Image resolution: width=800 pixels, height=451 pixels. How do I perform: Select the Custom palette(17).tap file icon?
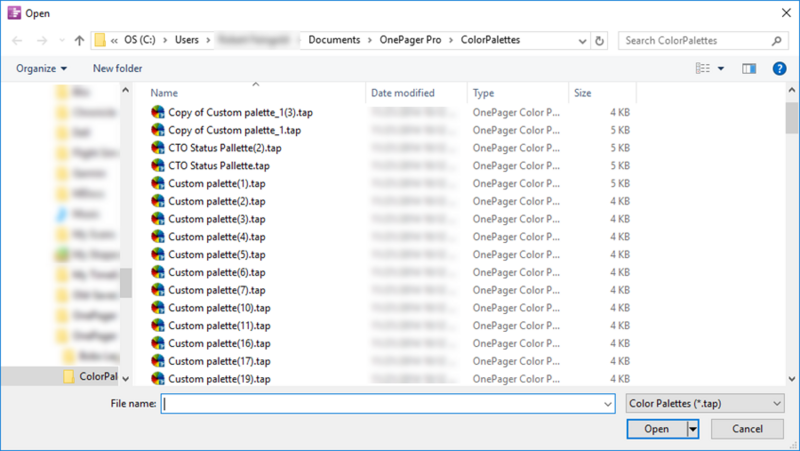click(x=158, y=361)
